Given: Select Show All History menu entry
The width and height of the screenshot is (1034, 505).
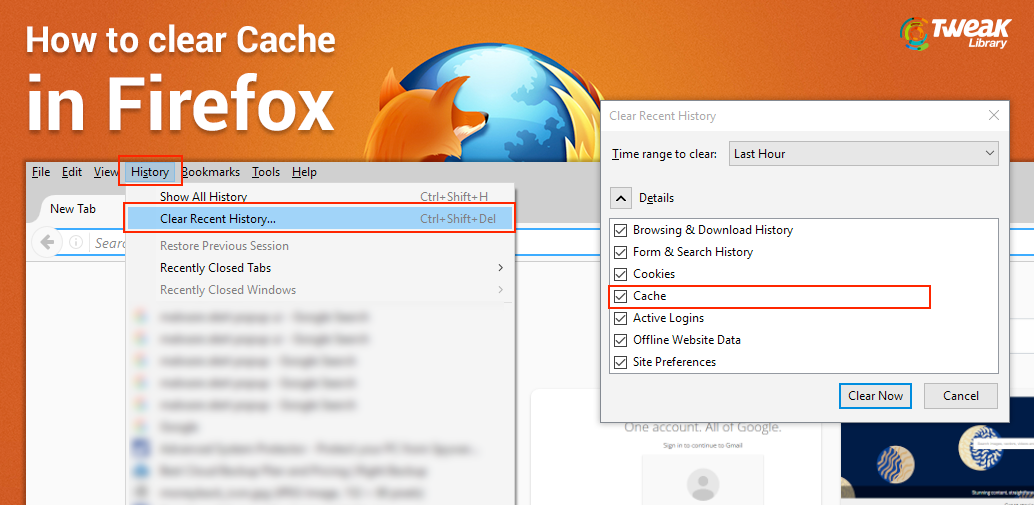Looking at the screenshot, I should [x=320, y=196].
